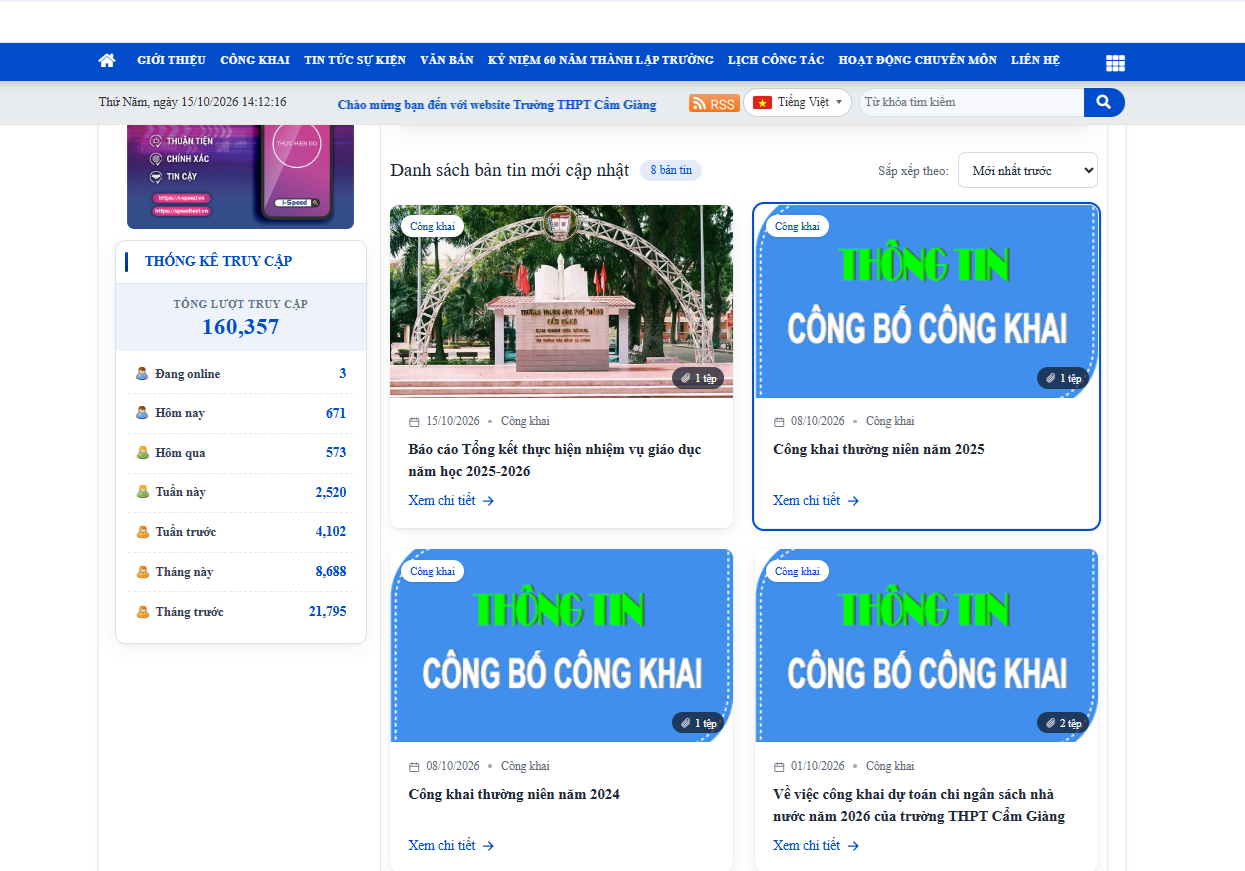Open the apps grid icon
1245x871 pixels.
[x=1115, y=63]
